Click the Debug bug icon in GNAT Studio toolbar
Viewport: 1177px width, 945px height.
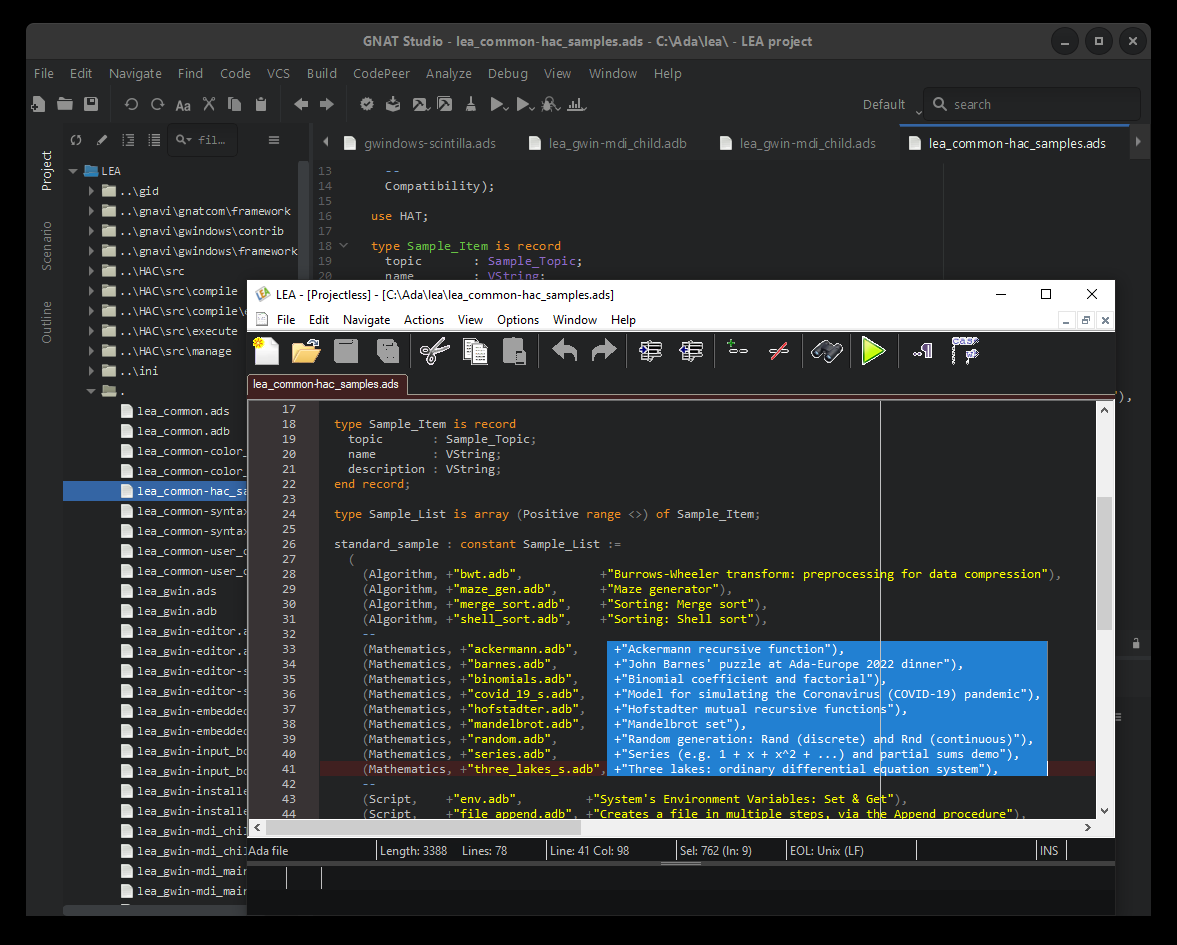pyautogui.click(x=549, y=104)
